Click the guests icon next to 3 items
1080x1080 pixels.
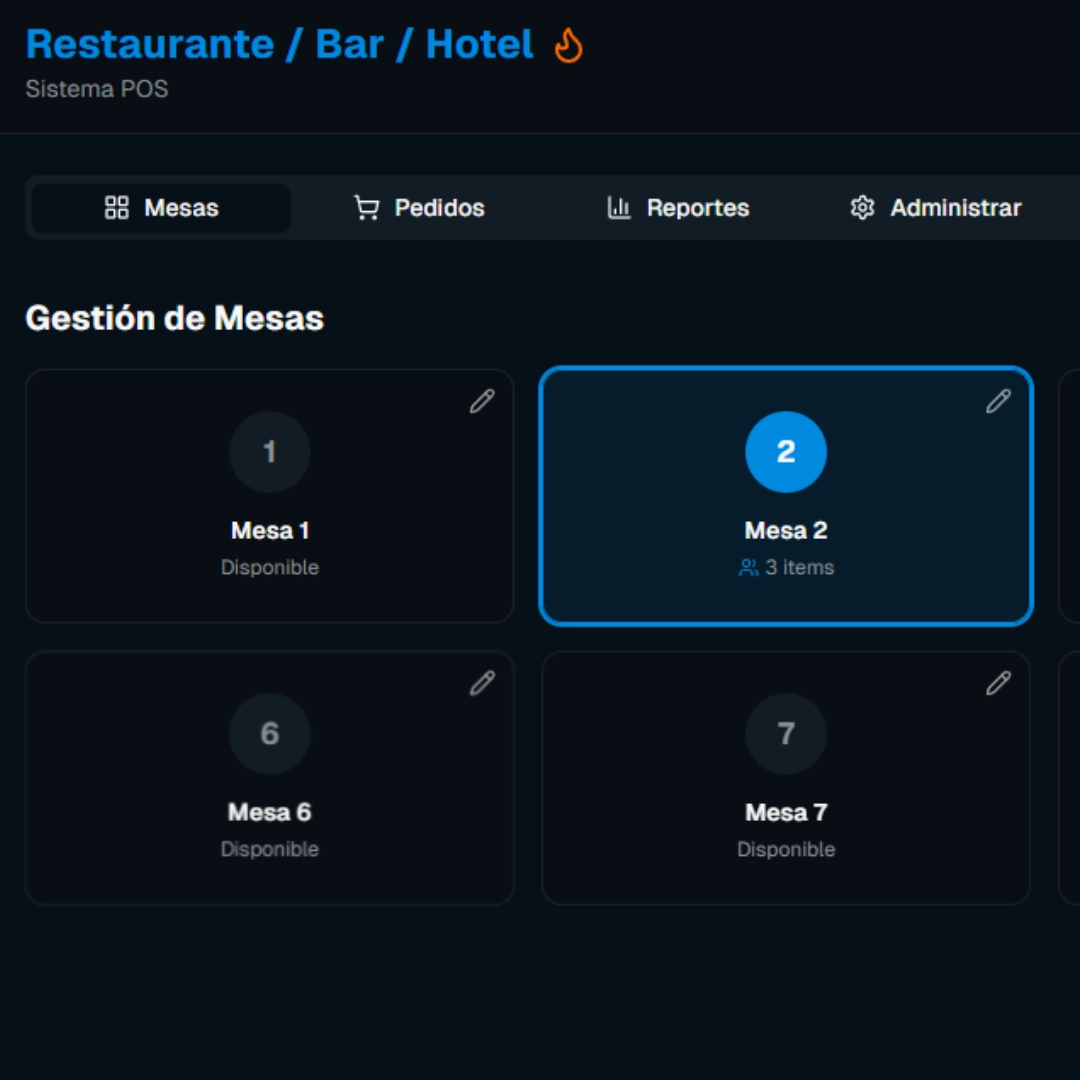pos(746,568)
